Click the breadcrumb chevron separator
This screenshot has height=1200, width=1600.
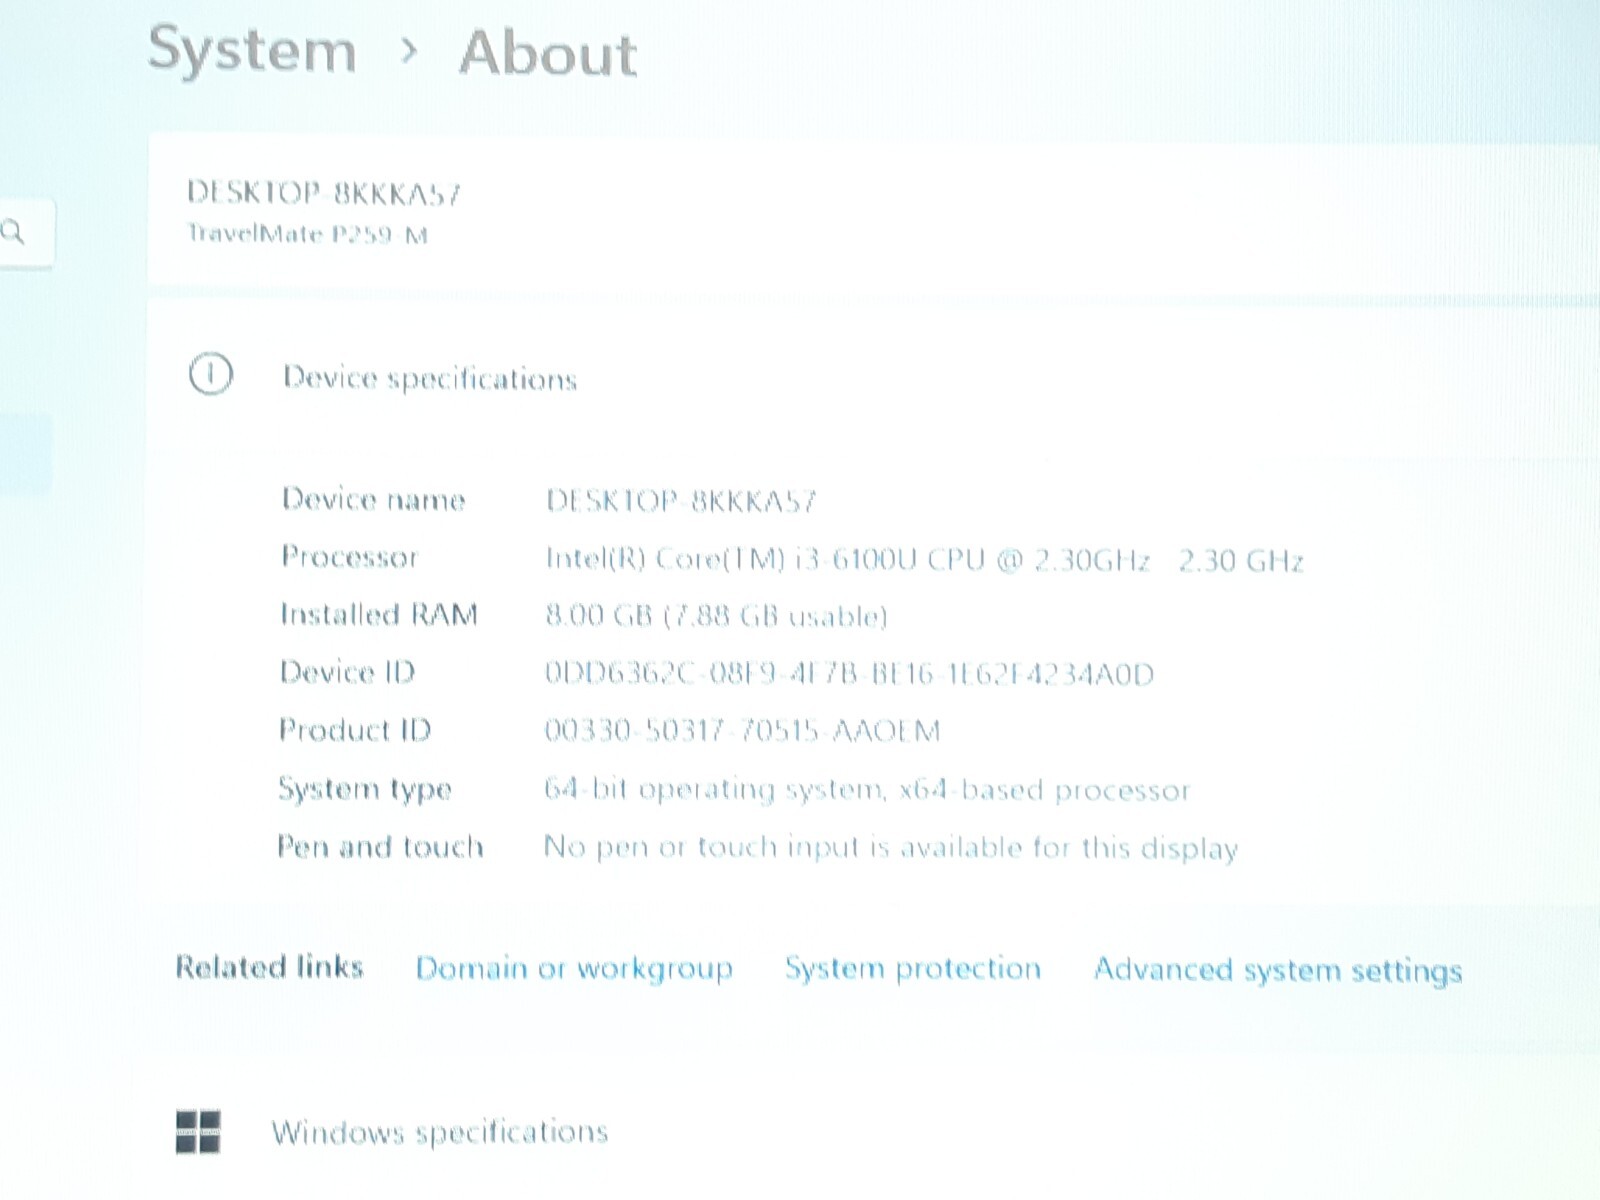point(407,50)
